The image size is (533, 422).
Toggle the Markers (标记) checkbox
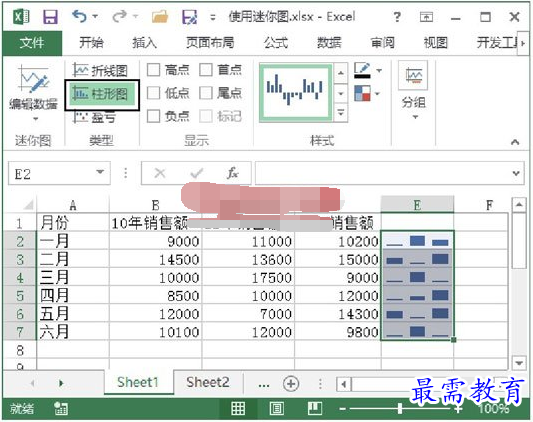click(x=206, y=116)
